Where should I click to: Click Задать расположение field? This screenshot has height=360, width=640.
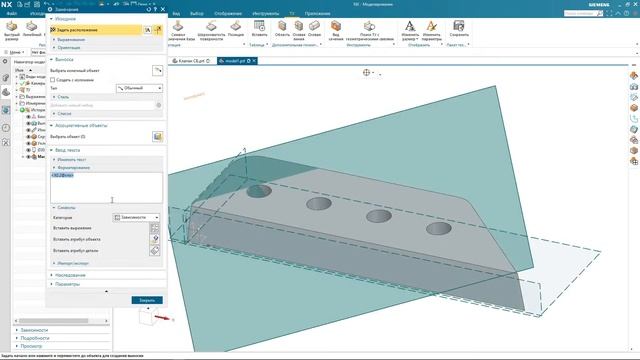pyautogui.click(x=96, y=30)
